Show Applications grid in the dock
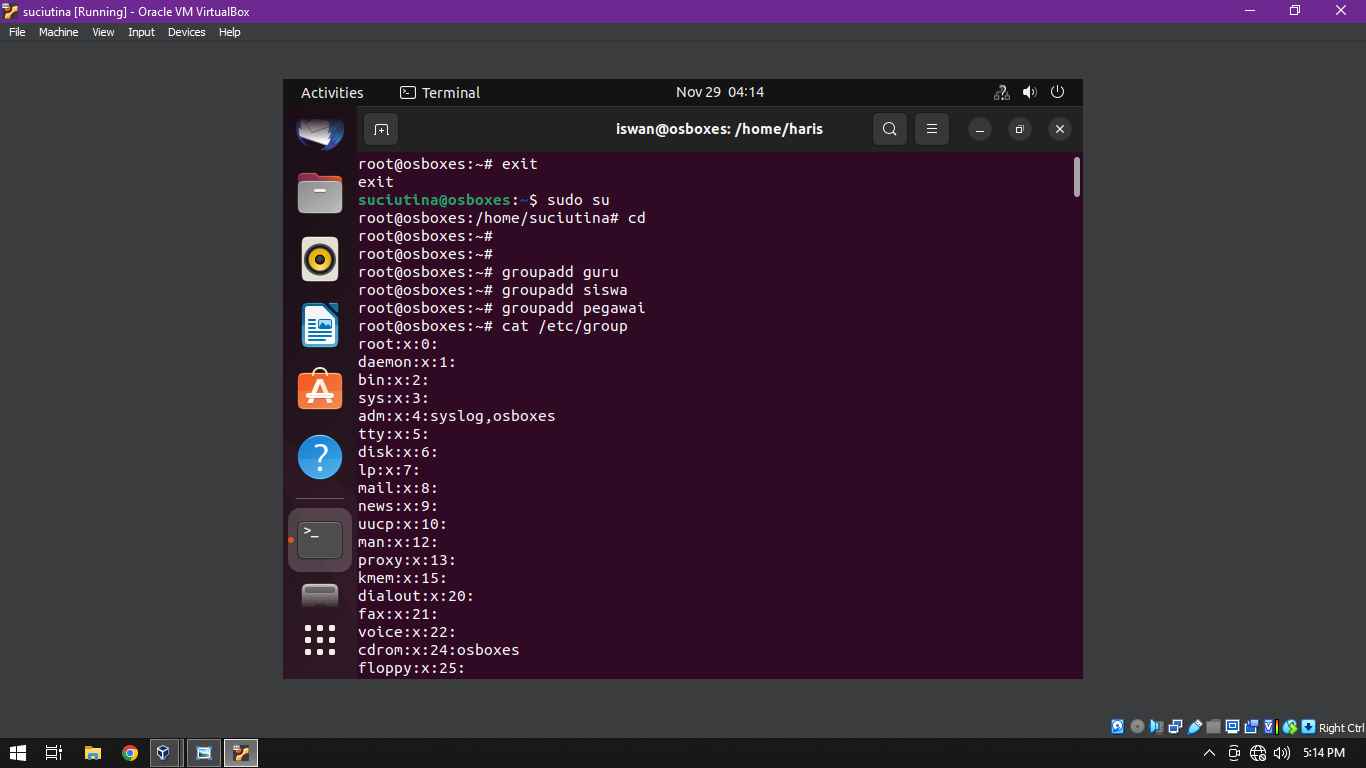The height and width of the screenshot is (768, 1366). coord(320,640)
